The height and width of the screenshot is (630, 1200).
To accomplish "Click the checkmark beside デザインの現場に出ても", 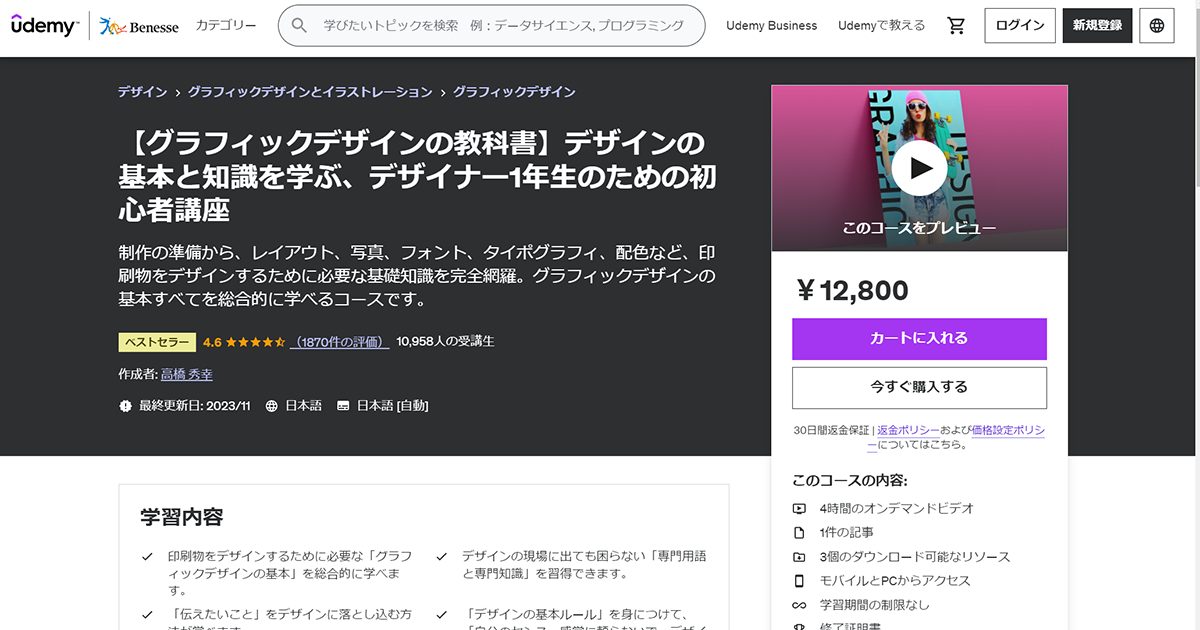I will pos(441,556).
